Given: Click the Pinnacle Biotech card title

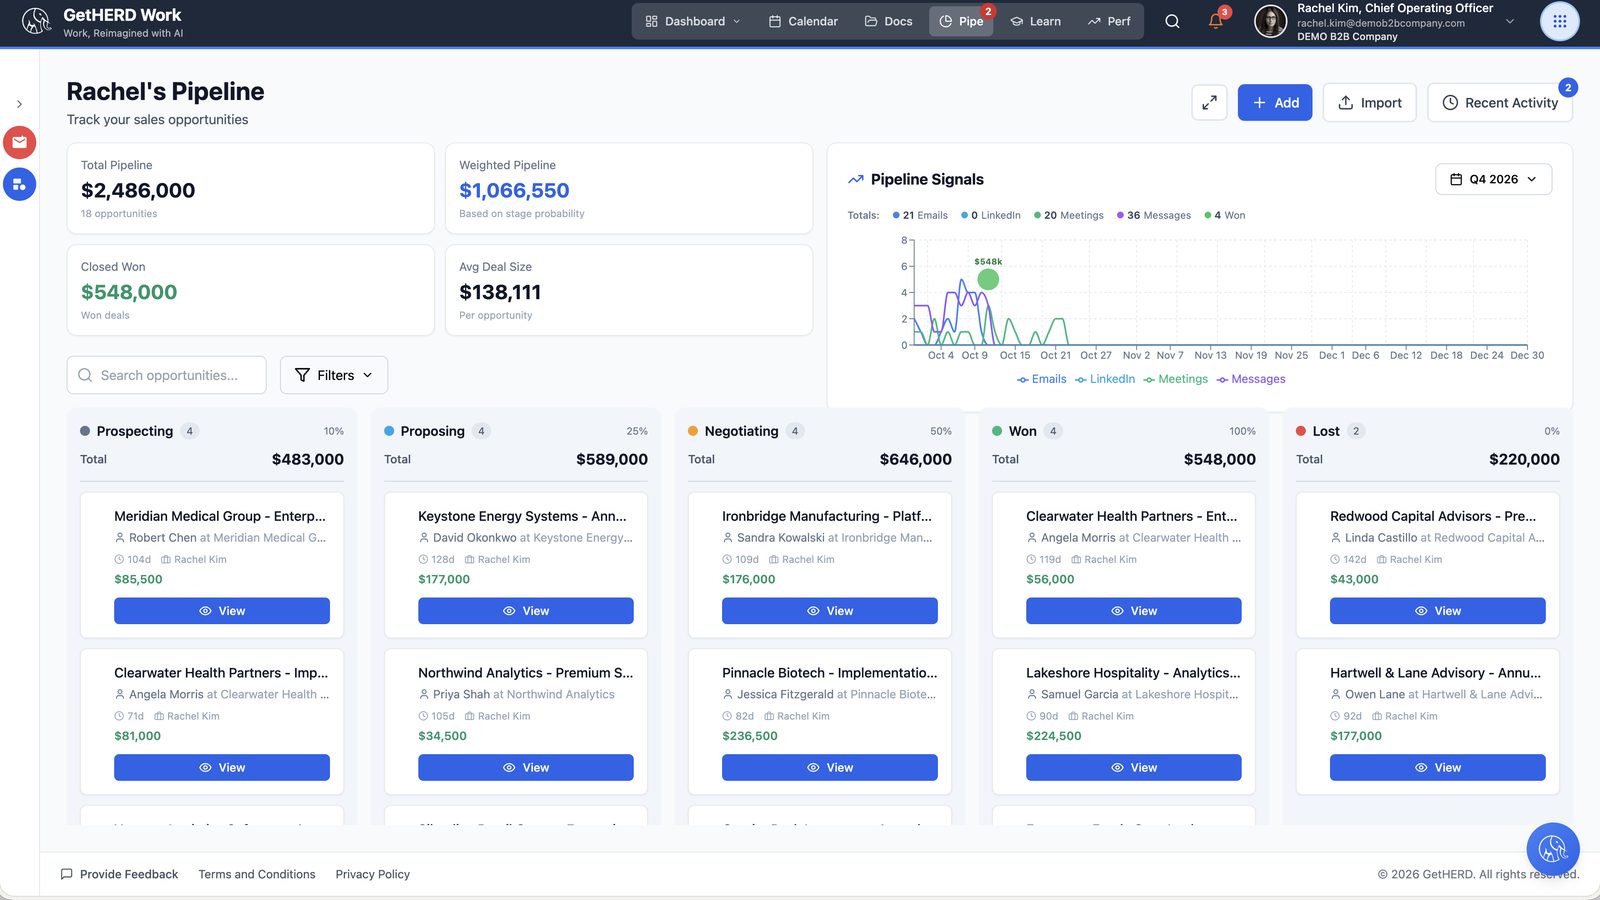Looking at the screenshot, I should pos(830,673).
